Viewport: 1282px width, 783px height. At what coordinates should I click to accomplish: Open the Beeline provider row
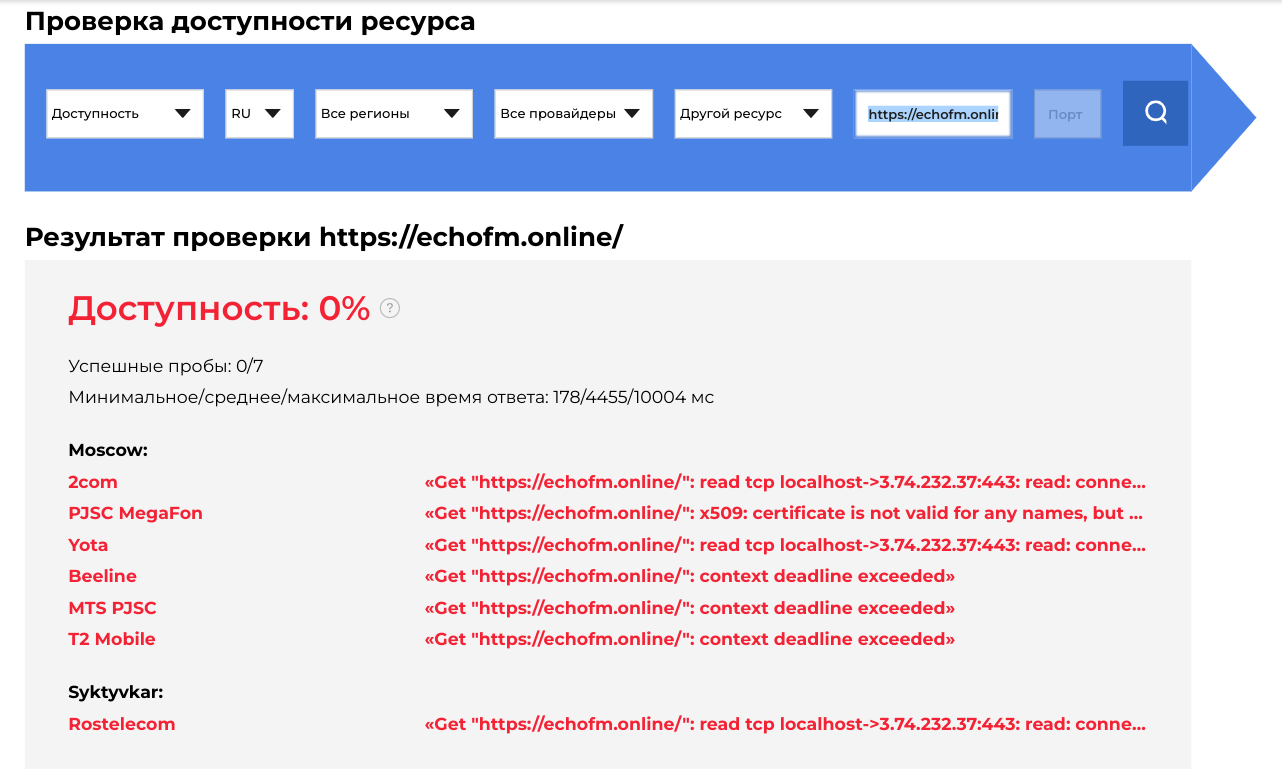click(102, 576)
